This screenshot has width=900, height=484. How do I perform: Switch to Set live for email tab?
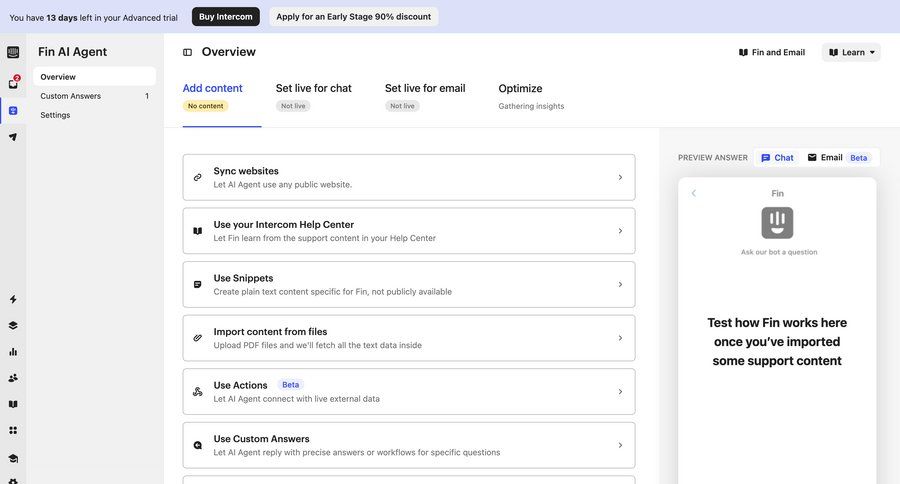[425, 88]
